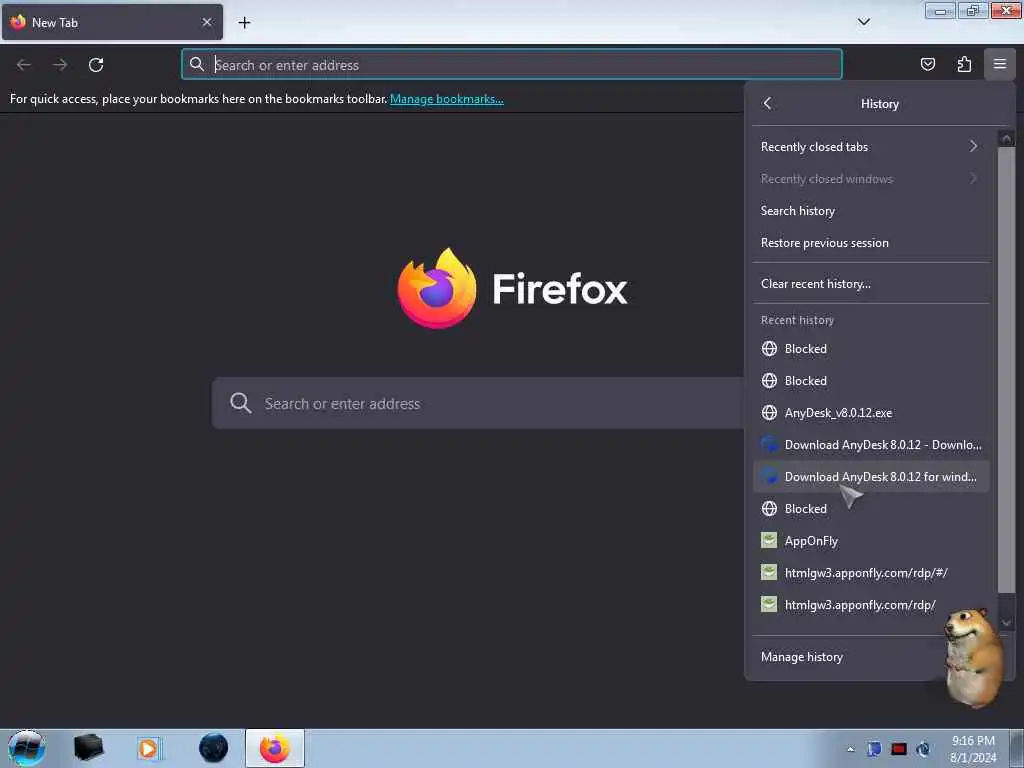Click the red tray icon
Image resolution: width=1024 pixels, height=768 pixels.
pos(899,749)
